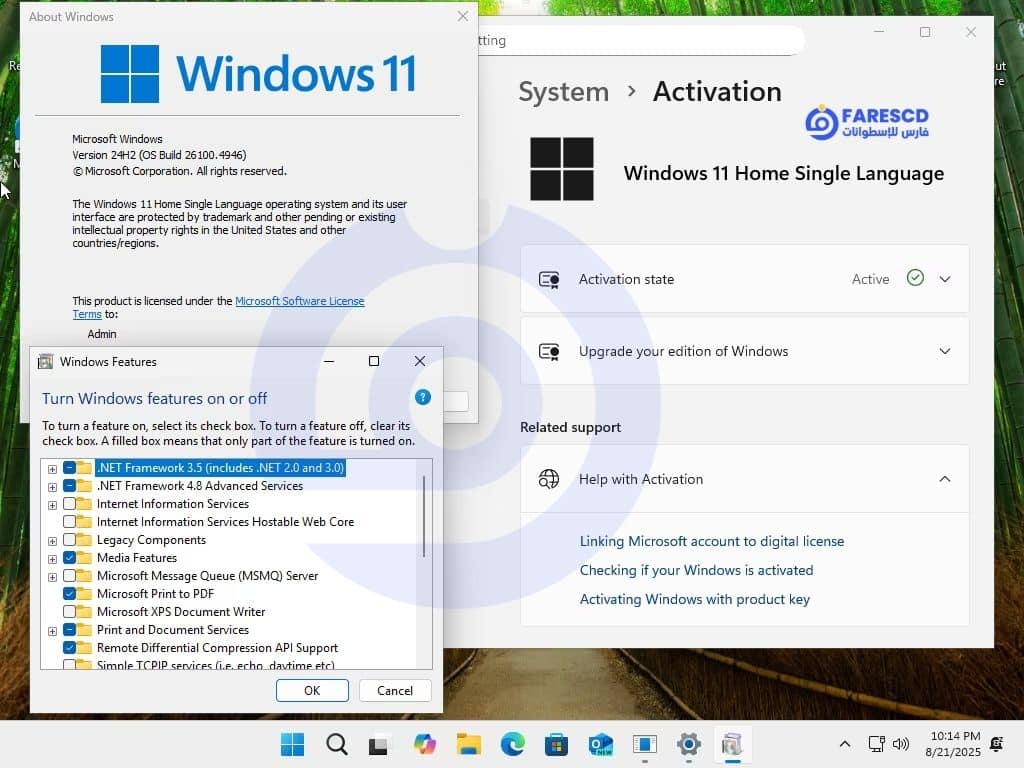1024x768 pixels.
Task: Open volume speaker tray icon
Action: point(901,744)
